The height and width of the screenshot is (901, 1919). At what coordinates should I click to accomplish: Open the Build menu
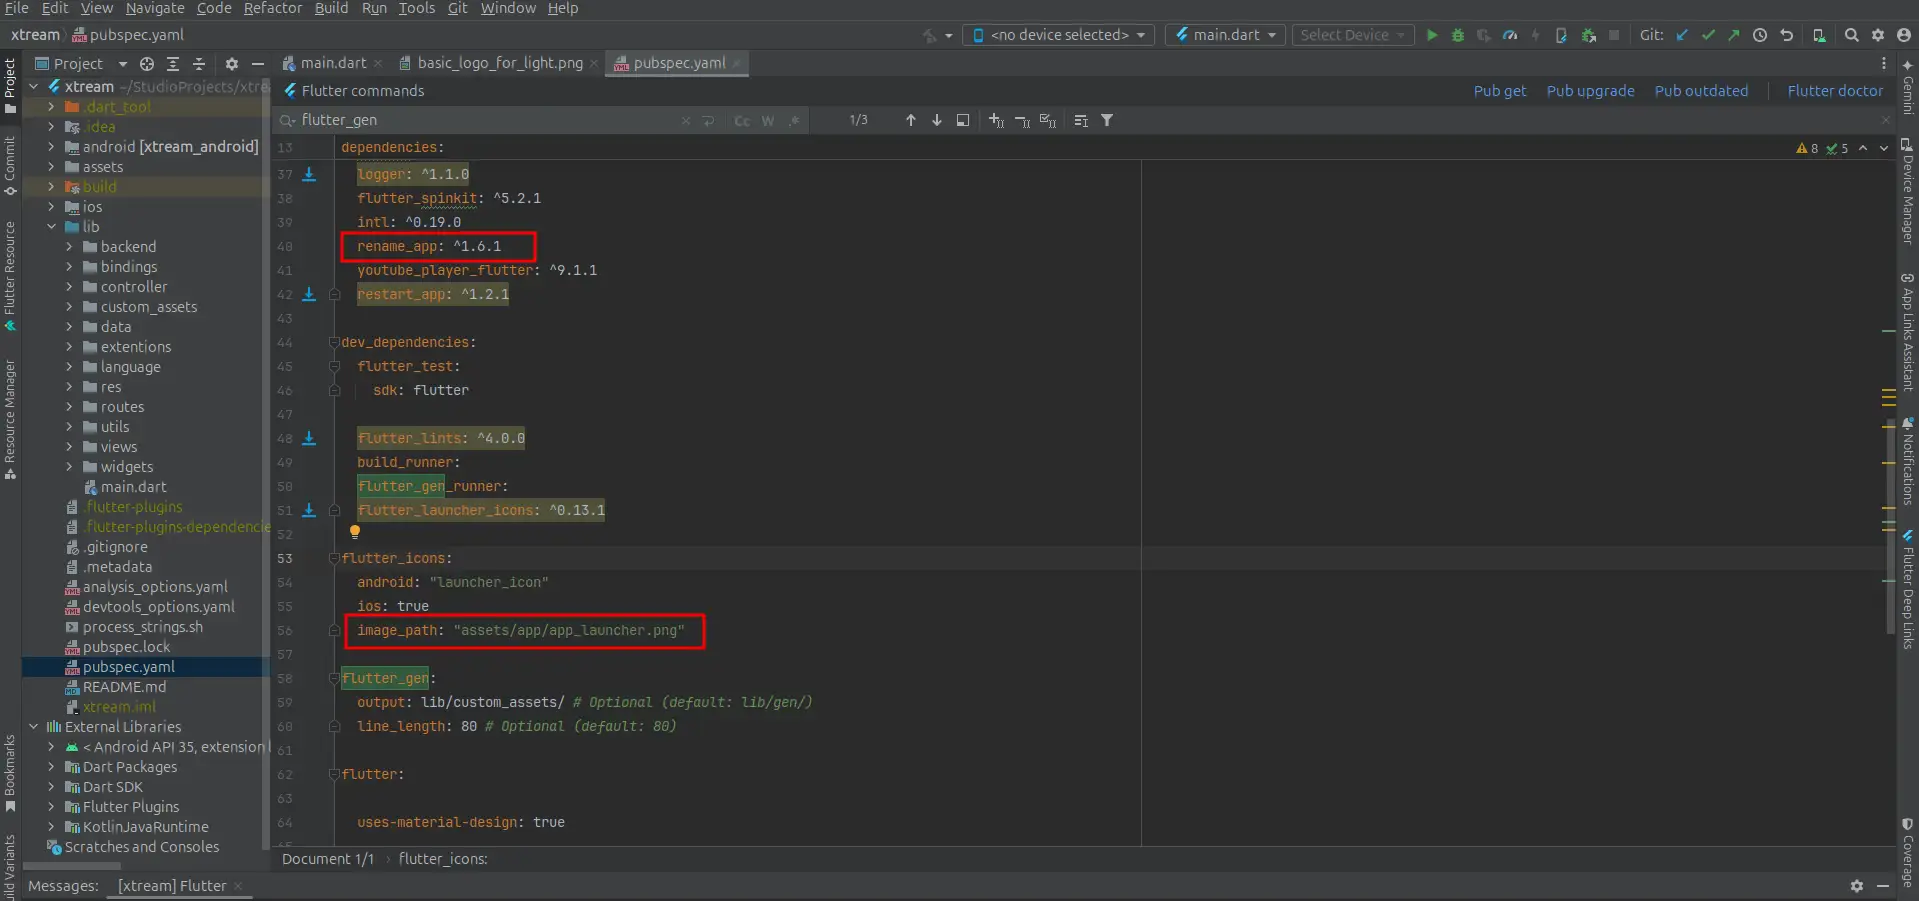tap(331, 8)
